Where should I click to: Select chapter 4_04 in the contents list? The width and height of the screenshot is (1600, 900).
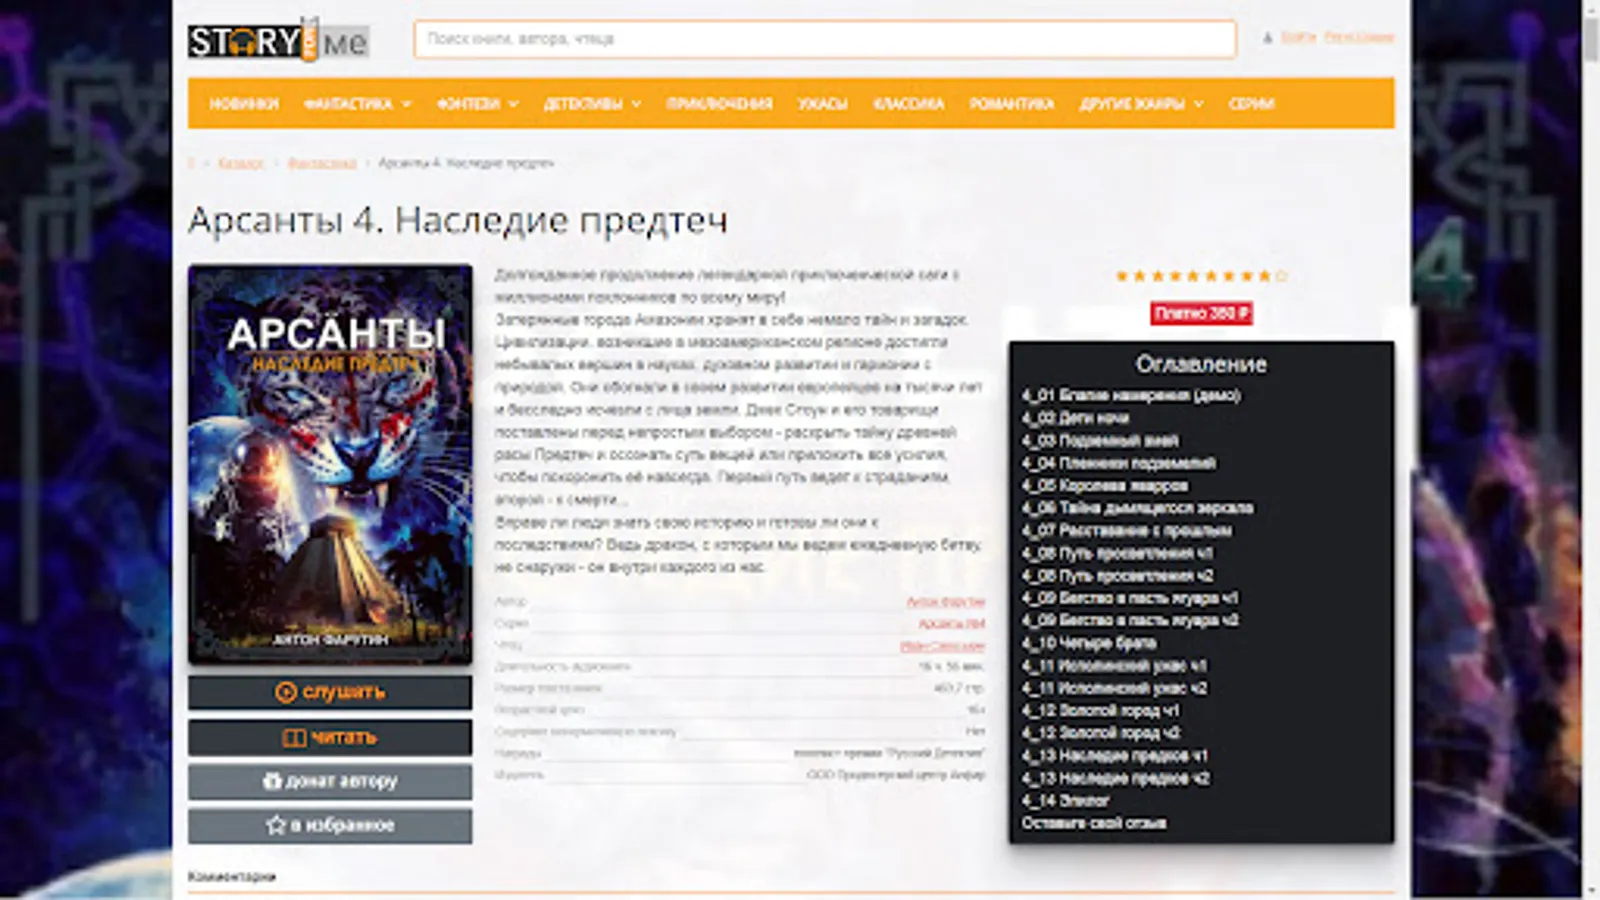[1119, 463]
